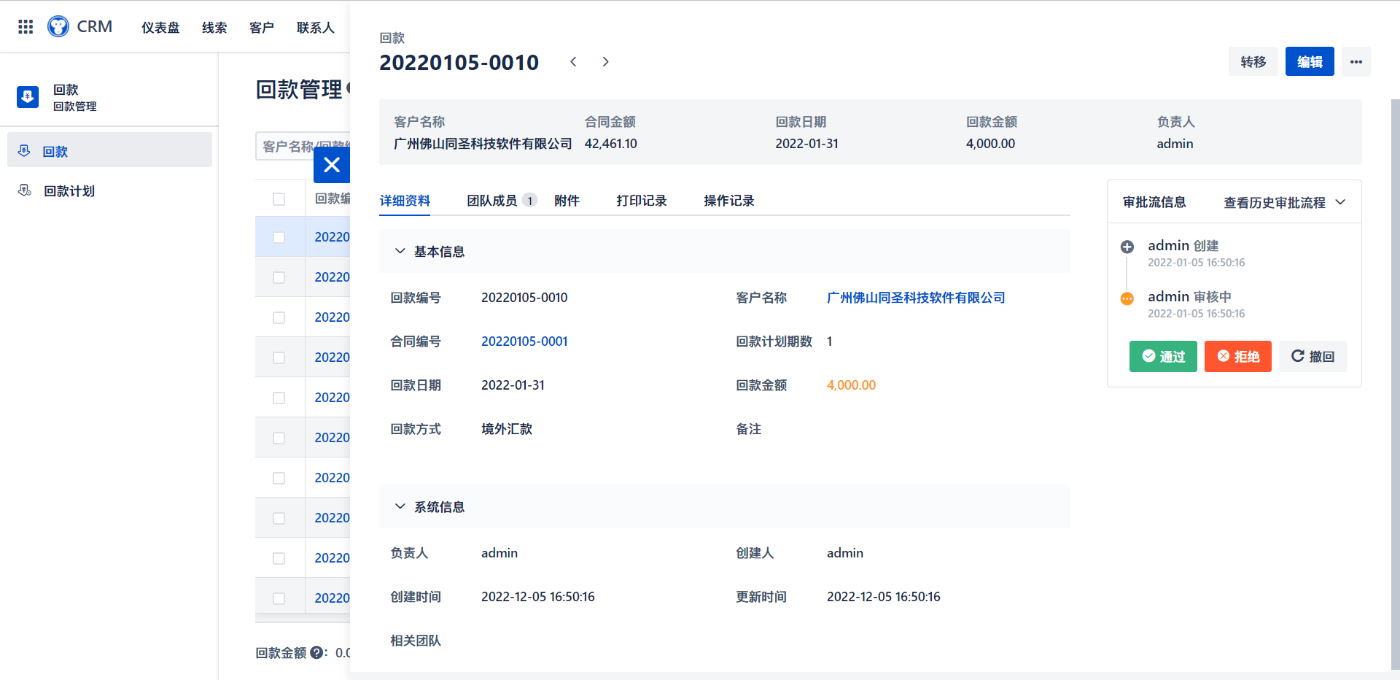
Task: Click the help icon next to 回款金额
Action: point(317,652)
